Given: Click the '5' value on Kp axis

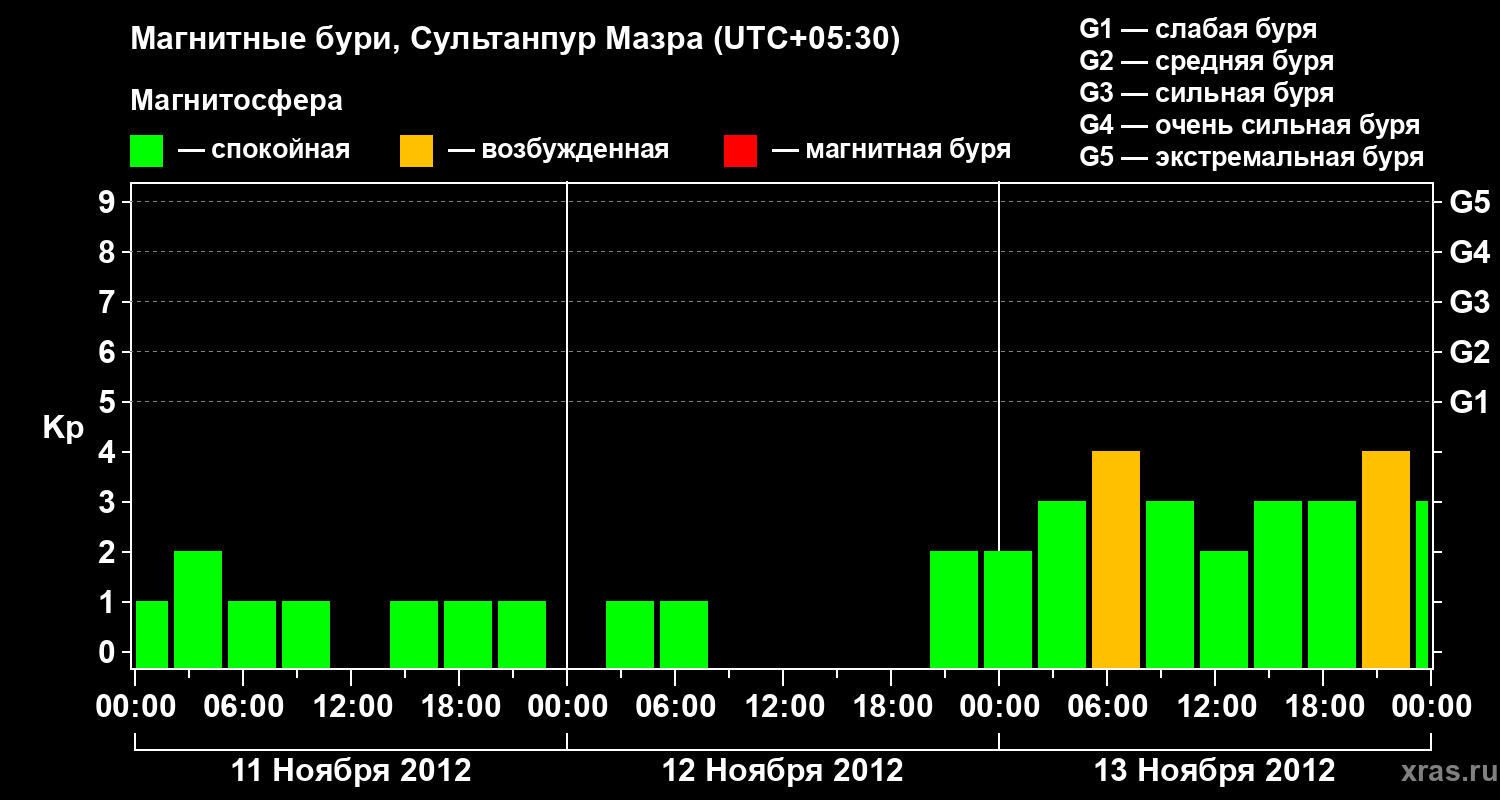Looking at the screenshot, I should pyautogui.click(x=109, y=402).
